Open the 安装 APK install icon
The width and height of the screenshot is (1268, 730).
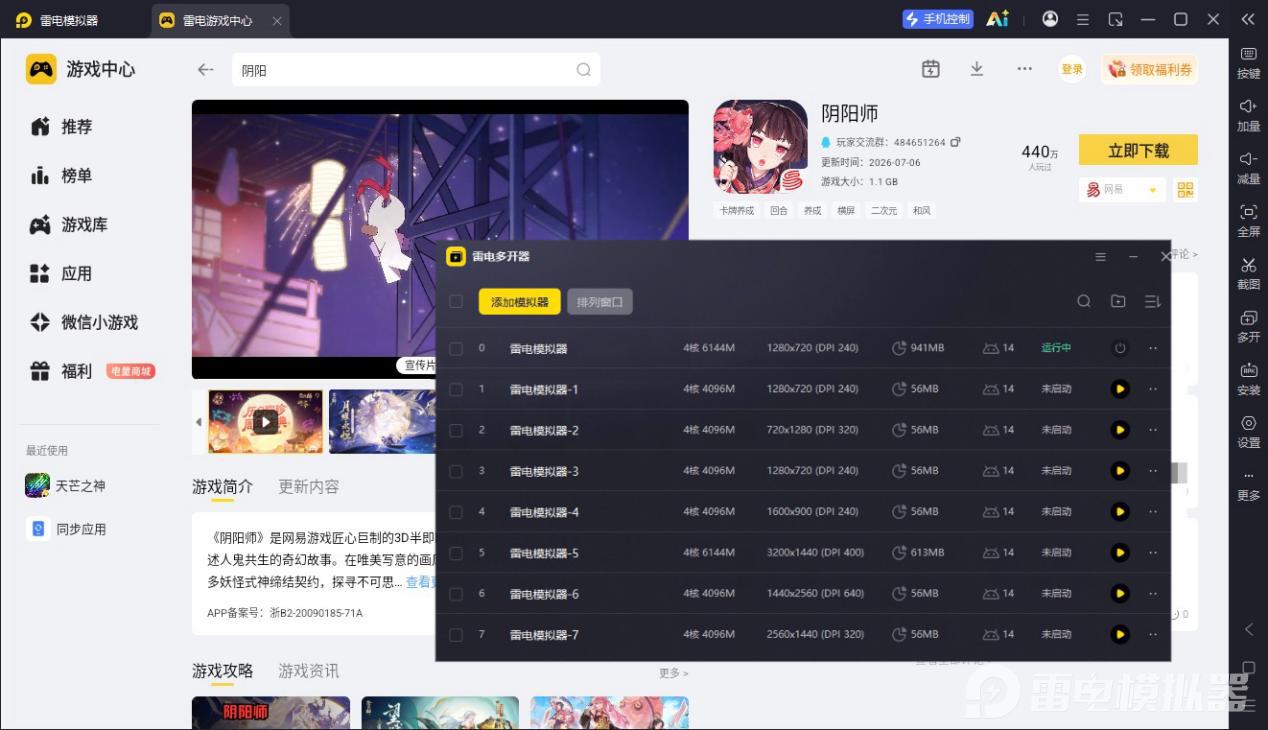(x=1248, y=378)
